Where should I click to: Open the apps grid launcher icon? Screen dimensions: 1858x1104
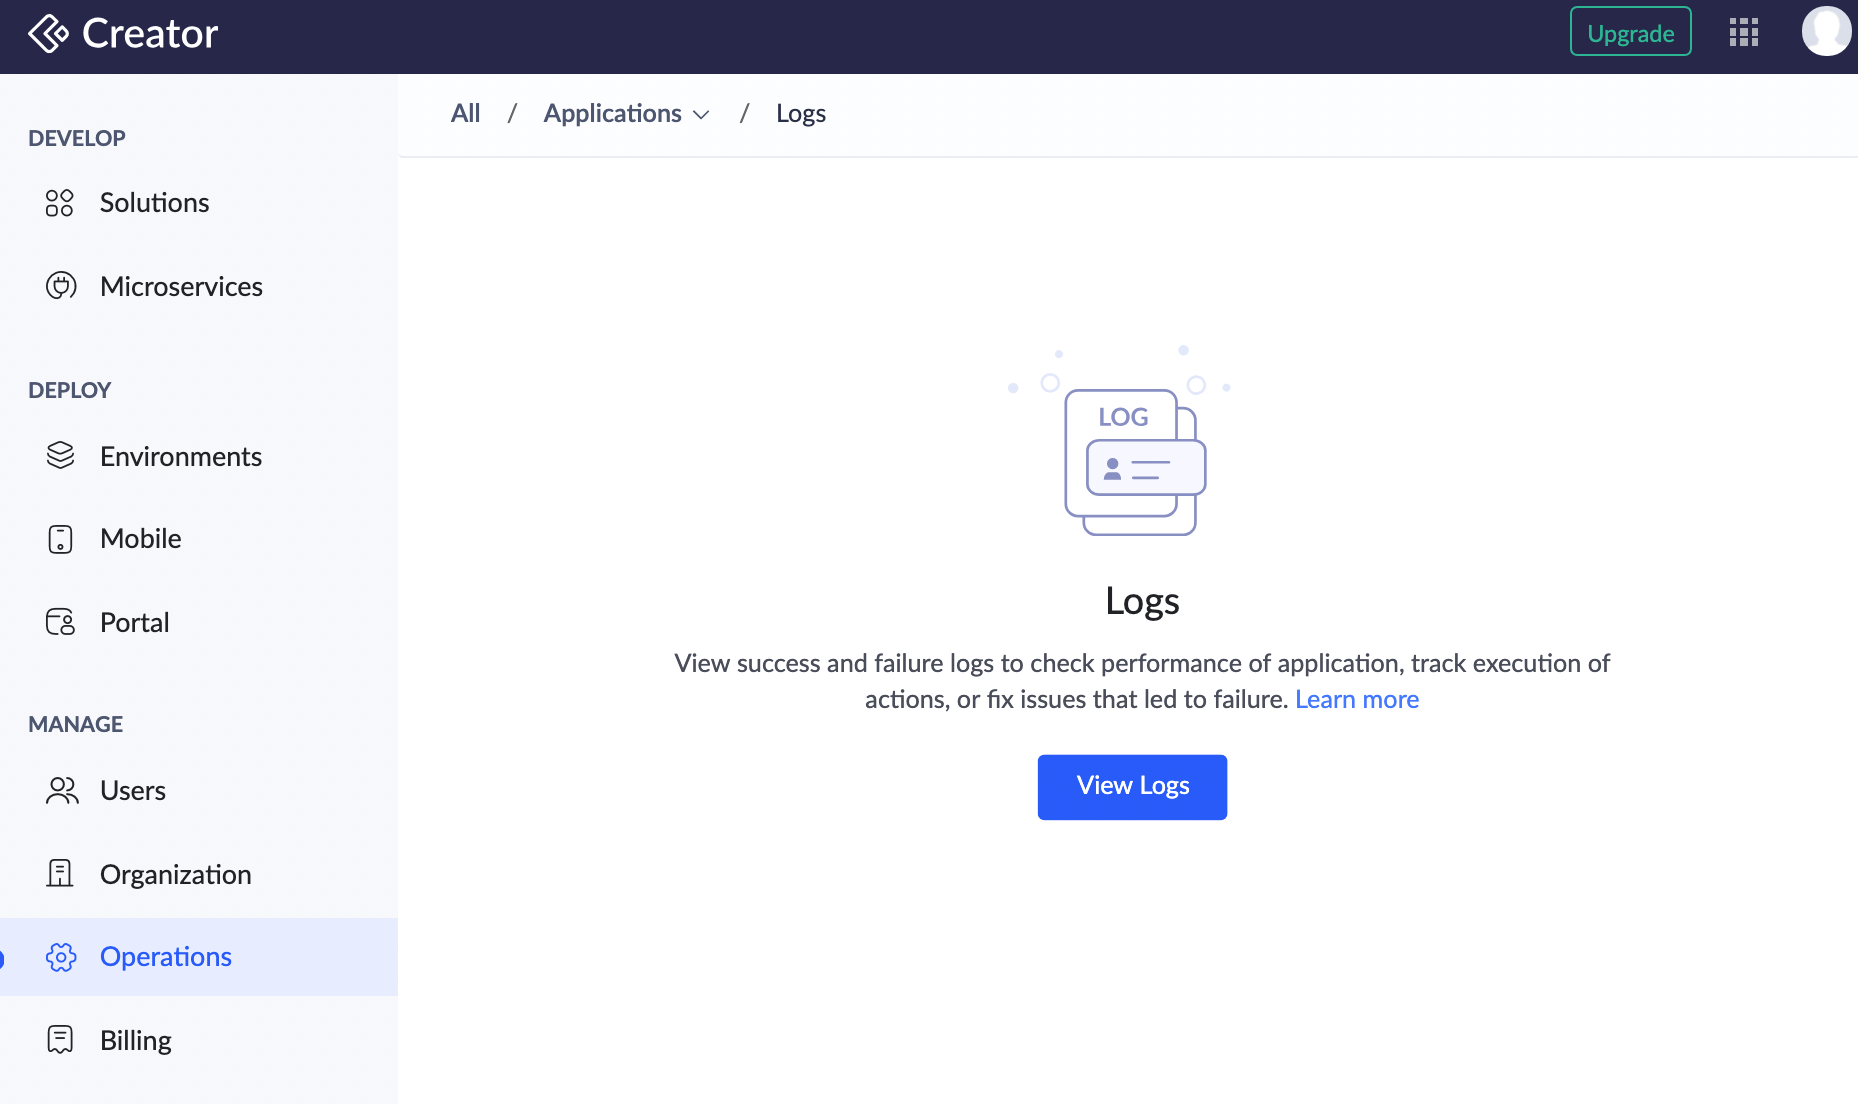coord(1743,33)
